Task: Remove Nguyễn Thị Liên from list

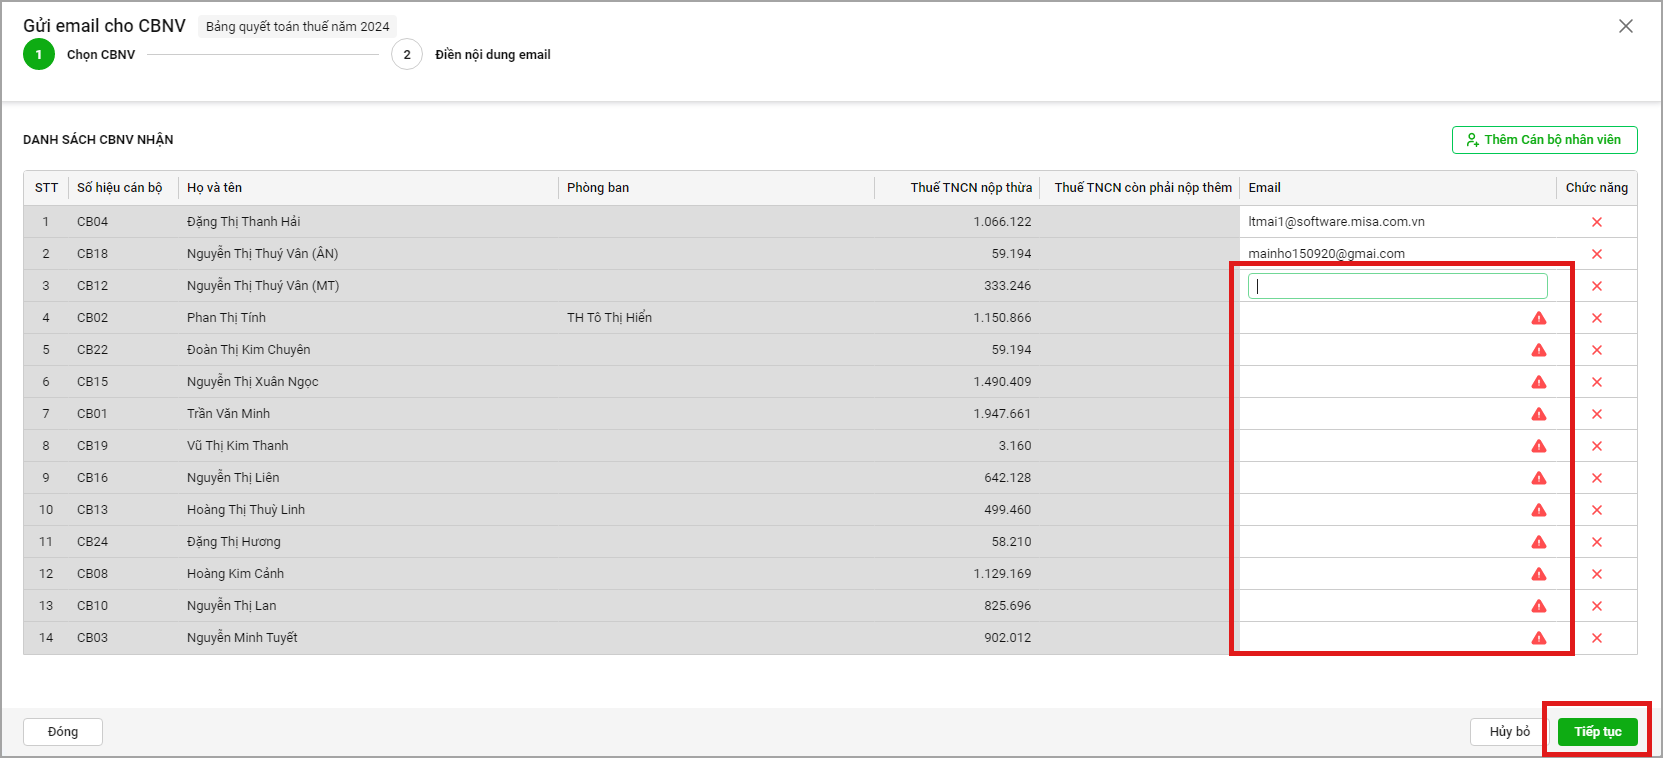Action: 1596,478
